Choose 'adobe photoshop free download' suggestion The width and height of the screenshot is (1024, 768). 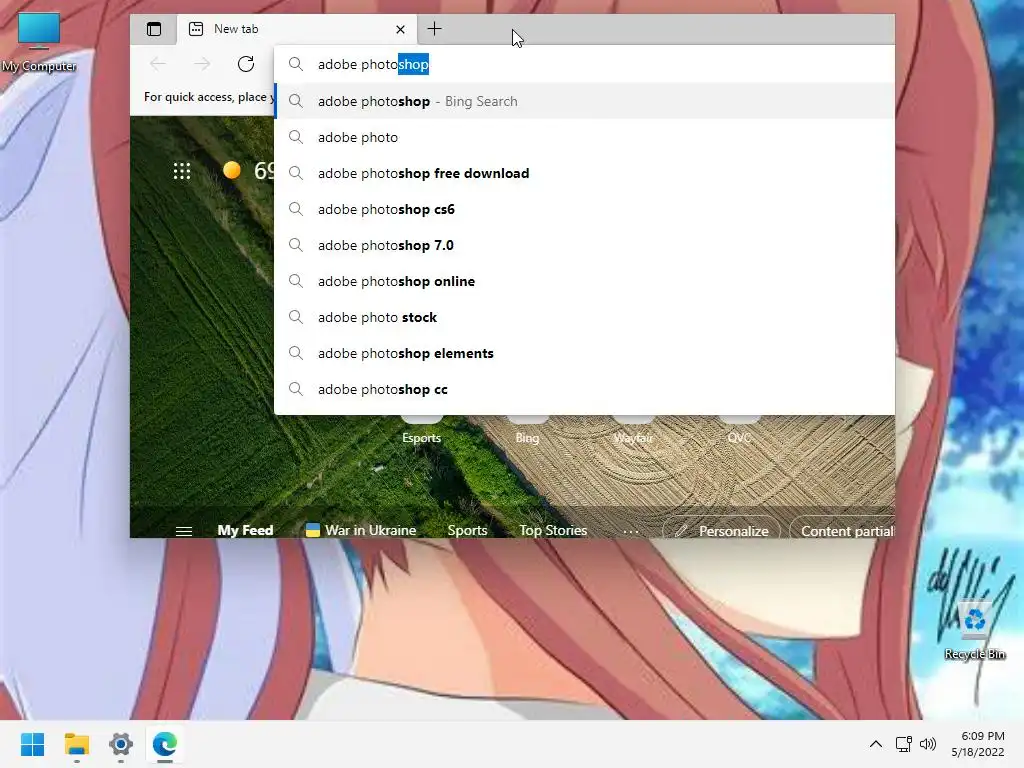tap(584, 173)
